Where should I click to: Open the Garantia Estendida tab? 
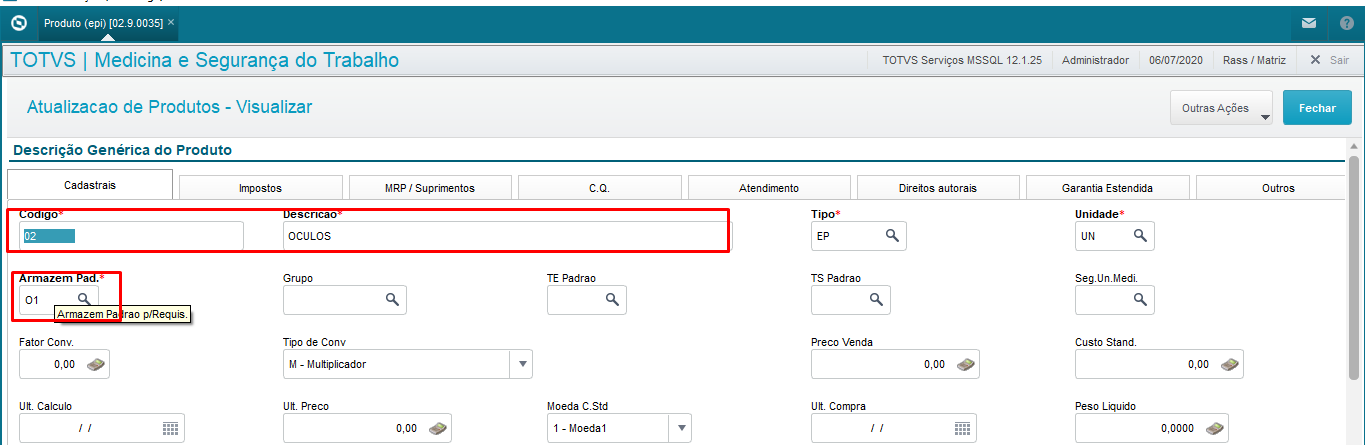click(1108, 188)
